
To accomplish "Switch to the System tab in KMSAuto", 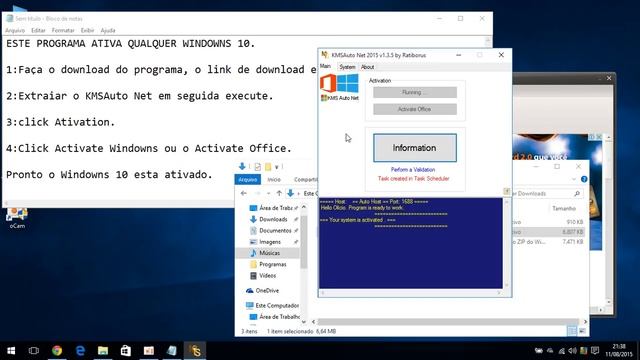I will pos(347,67).
